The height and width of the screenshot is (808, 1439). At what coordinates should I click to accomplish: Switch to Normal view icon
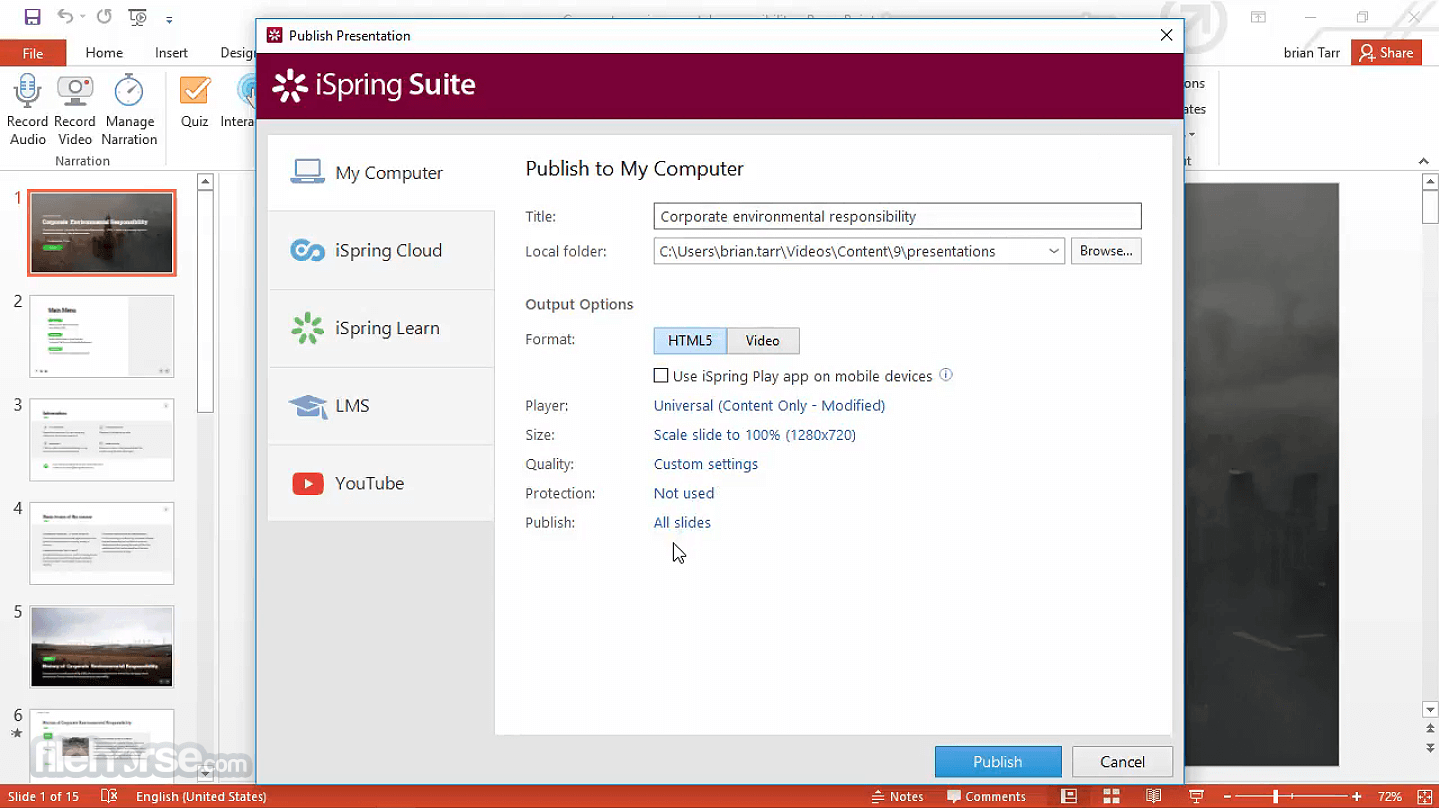coord(1069,797)
